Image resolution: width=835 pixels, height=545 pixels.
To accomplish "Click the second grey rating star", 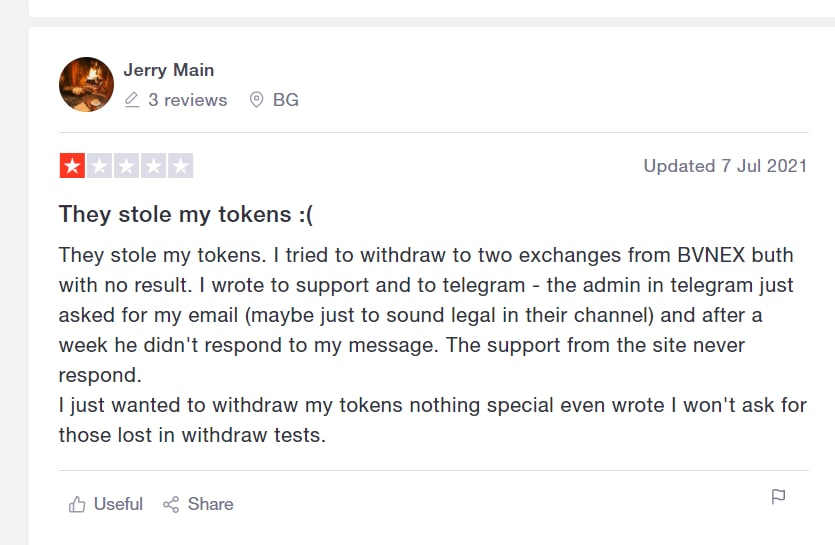I will [99, 166].
